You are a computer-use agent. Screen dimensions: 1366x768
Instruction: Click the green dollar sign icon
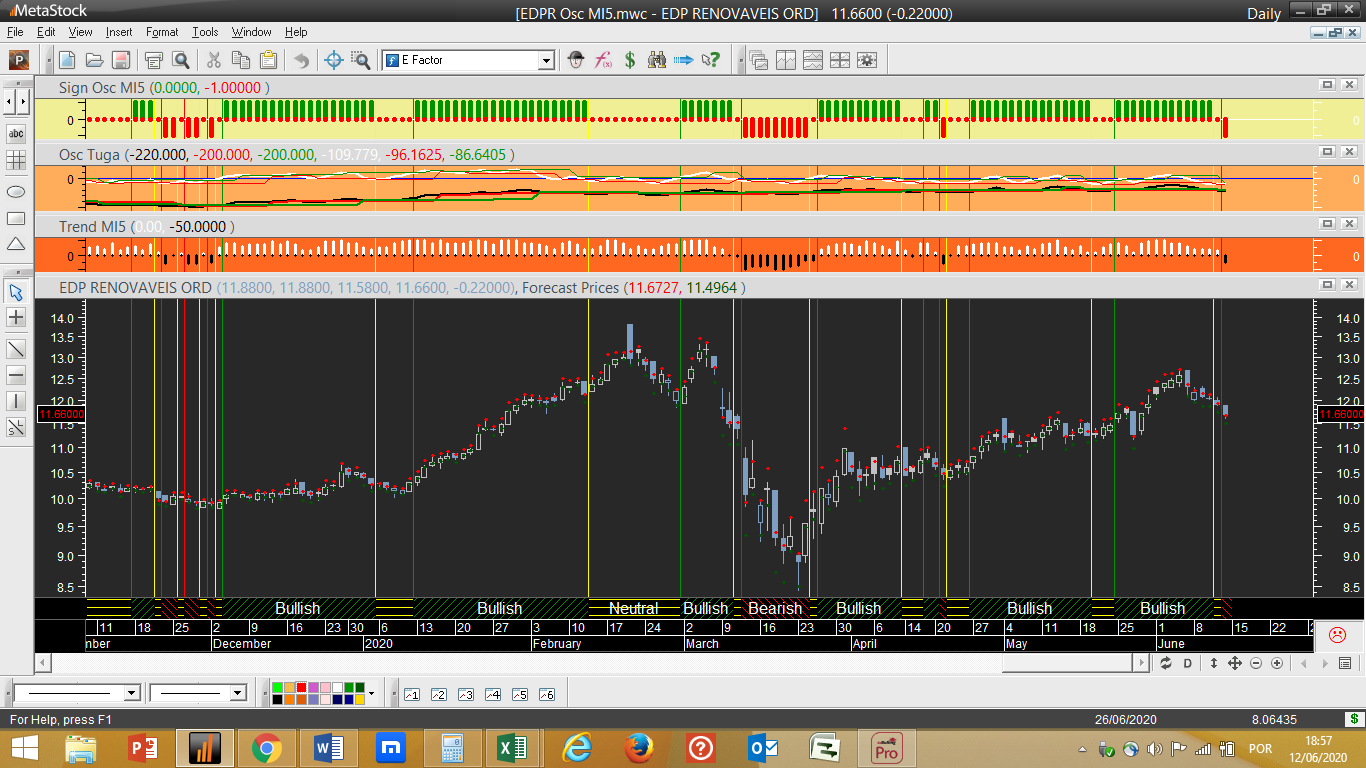point(630,60)
